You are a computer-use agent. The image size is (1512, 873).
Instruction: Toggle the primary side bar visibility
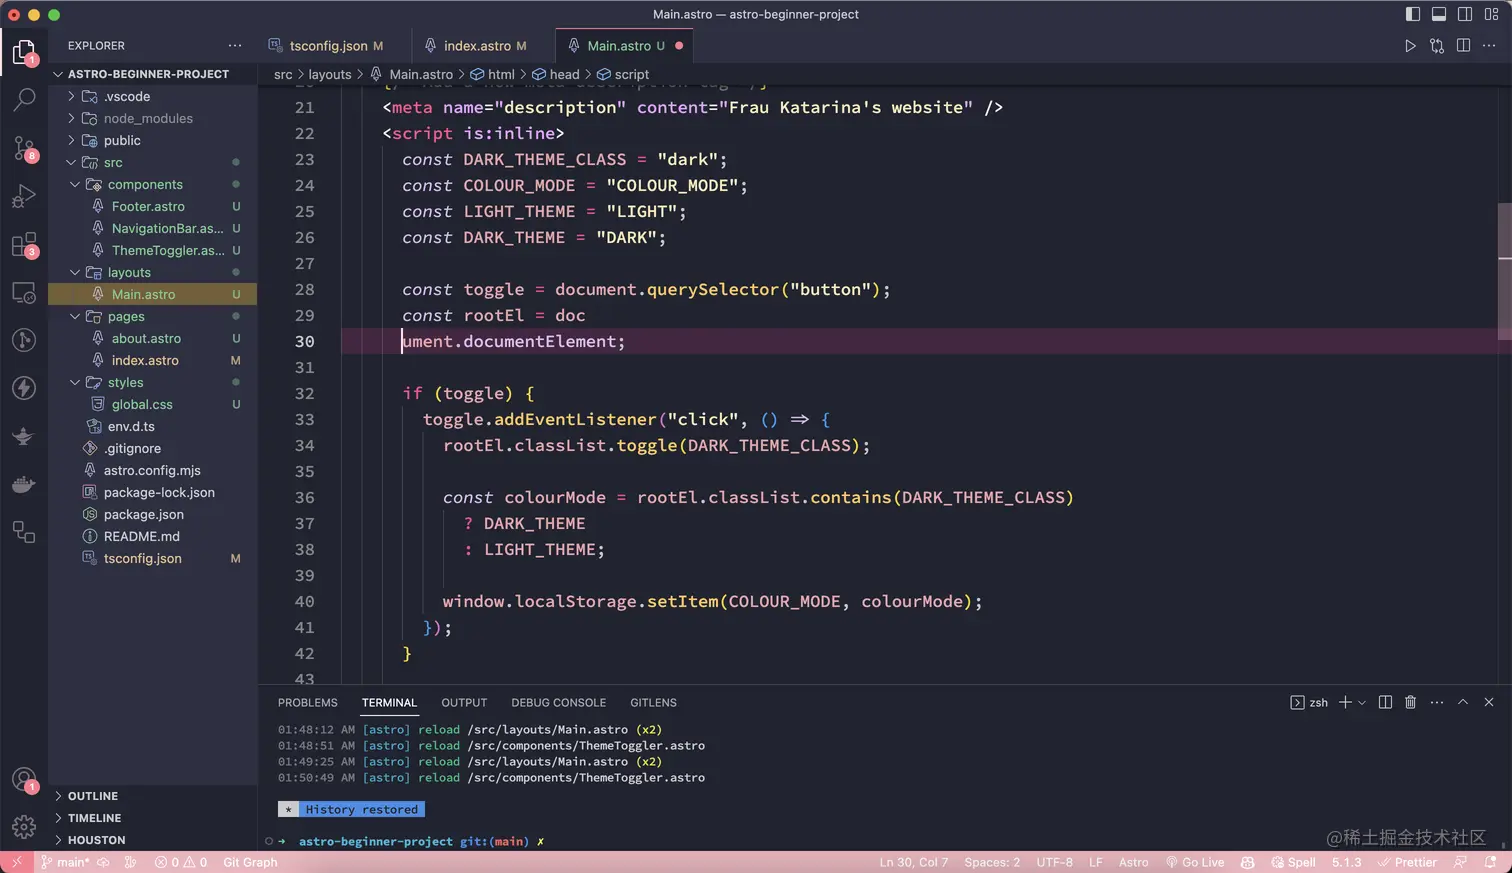pos(1413,14)
